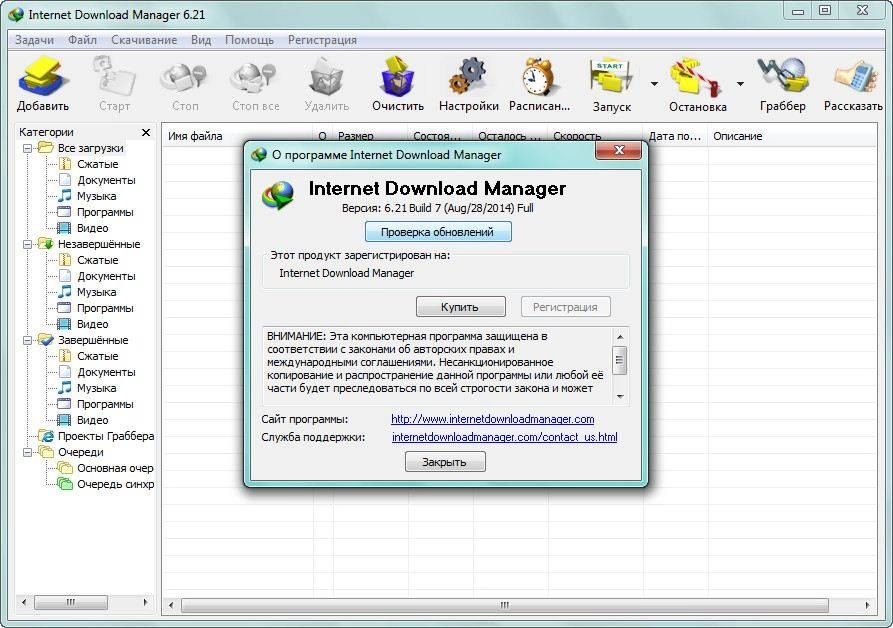This screenshot has height=628, width=893.
Task: Select Музыка under Все загрузки
Action: click(x=97, y=196)
